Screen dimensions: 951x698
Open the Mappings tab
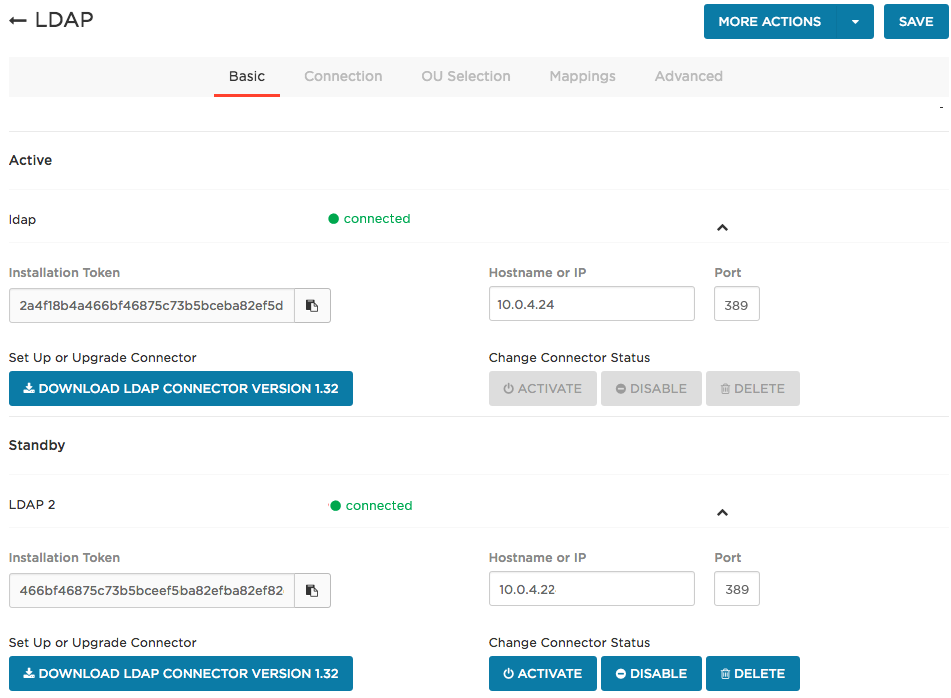(x=582, y=76)
